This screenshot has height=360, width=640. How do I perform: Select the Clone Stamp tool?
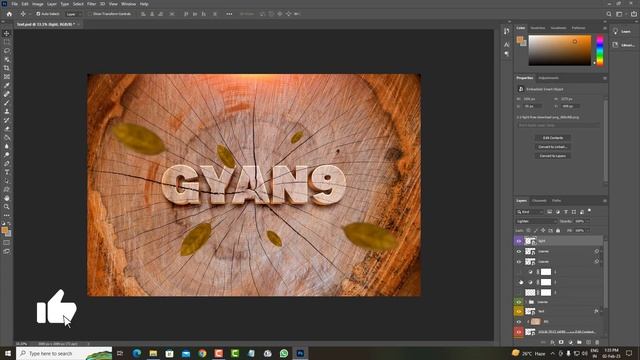[7, 111]
